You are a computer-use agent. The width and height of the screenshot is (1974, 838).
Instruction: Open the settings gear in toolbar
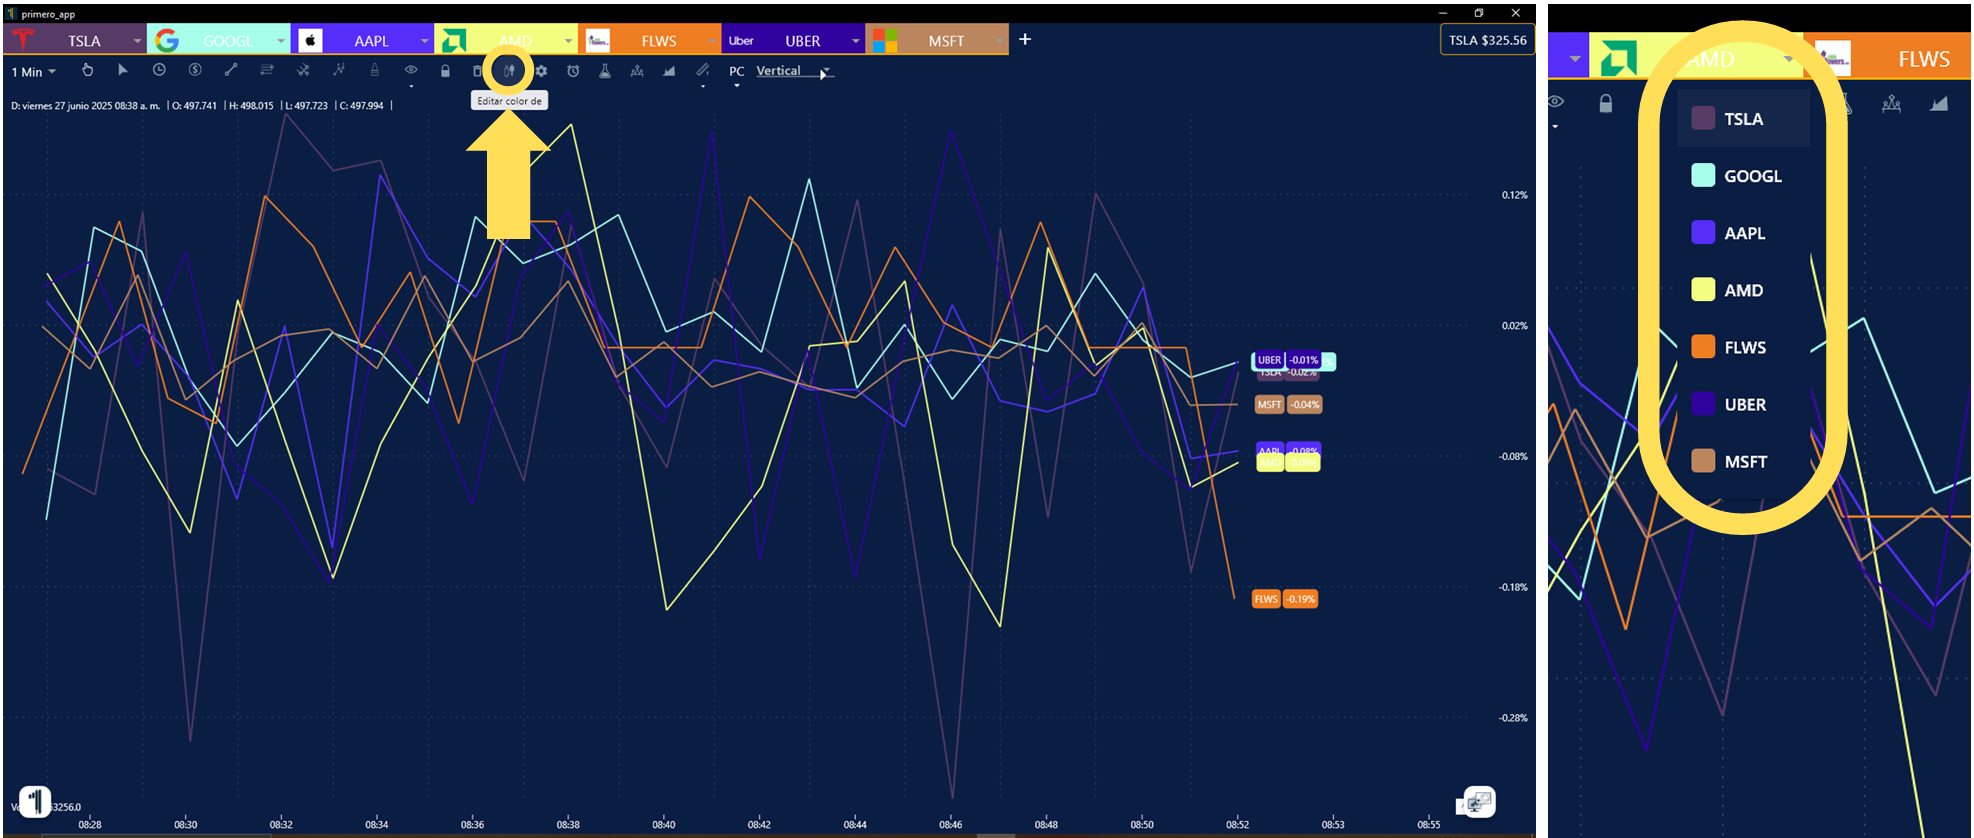coord(541,71)
